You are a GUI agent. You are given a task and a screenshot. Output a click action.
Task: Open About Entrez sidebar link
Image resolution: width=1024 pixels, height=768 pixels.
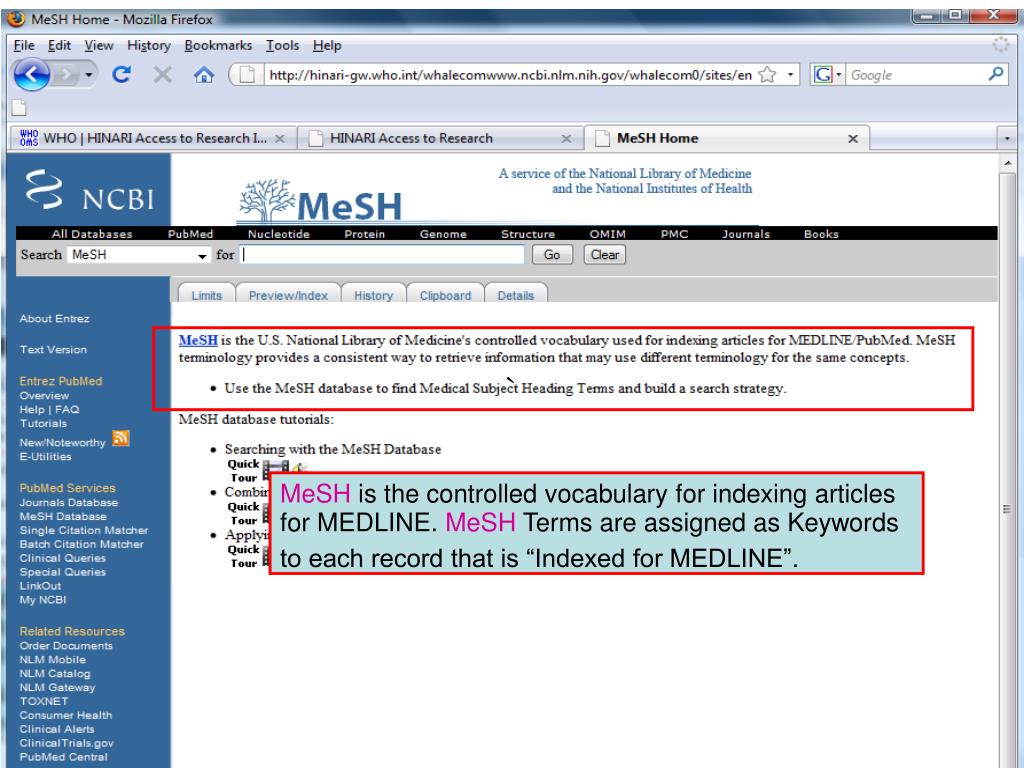pos(54,319)
